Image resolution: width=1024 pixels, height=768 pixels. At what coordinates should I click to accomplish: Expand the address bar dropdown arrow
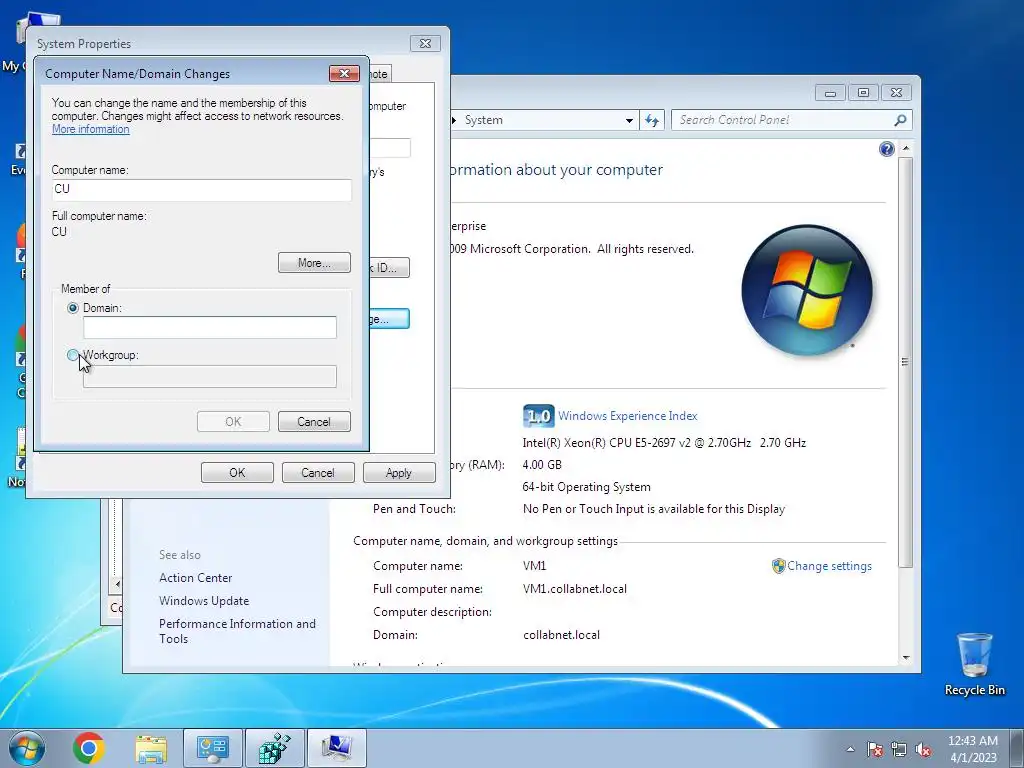629,120
